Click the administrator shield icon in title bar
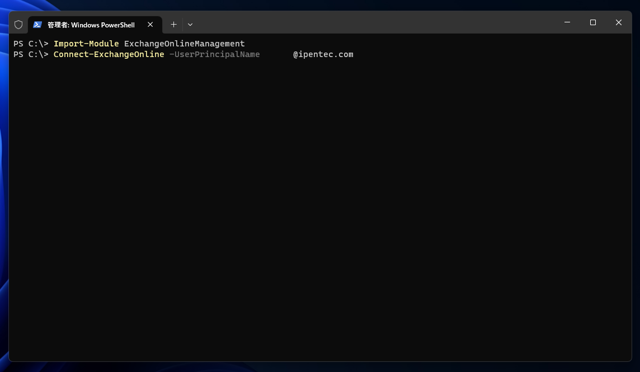Image resolution: width=640 pixels, height=372 pixels. pyautogui.click(x=18, y=25)
